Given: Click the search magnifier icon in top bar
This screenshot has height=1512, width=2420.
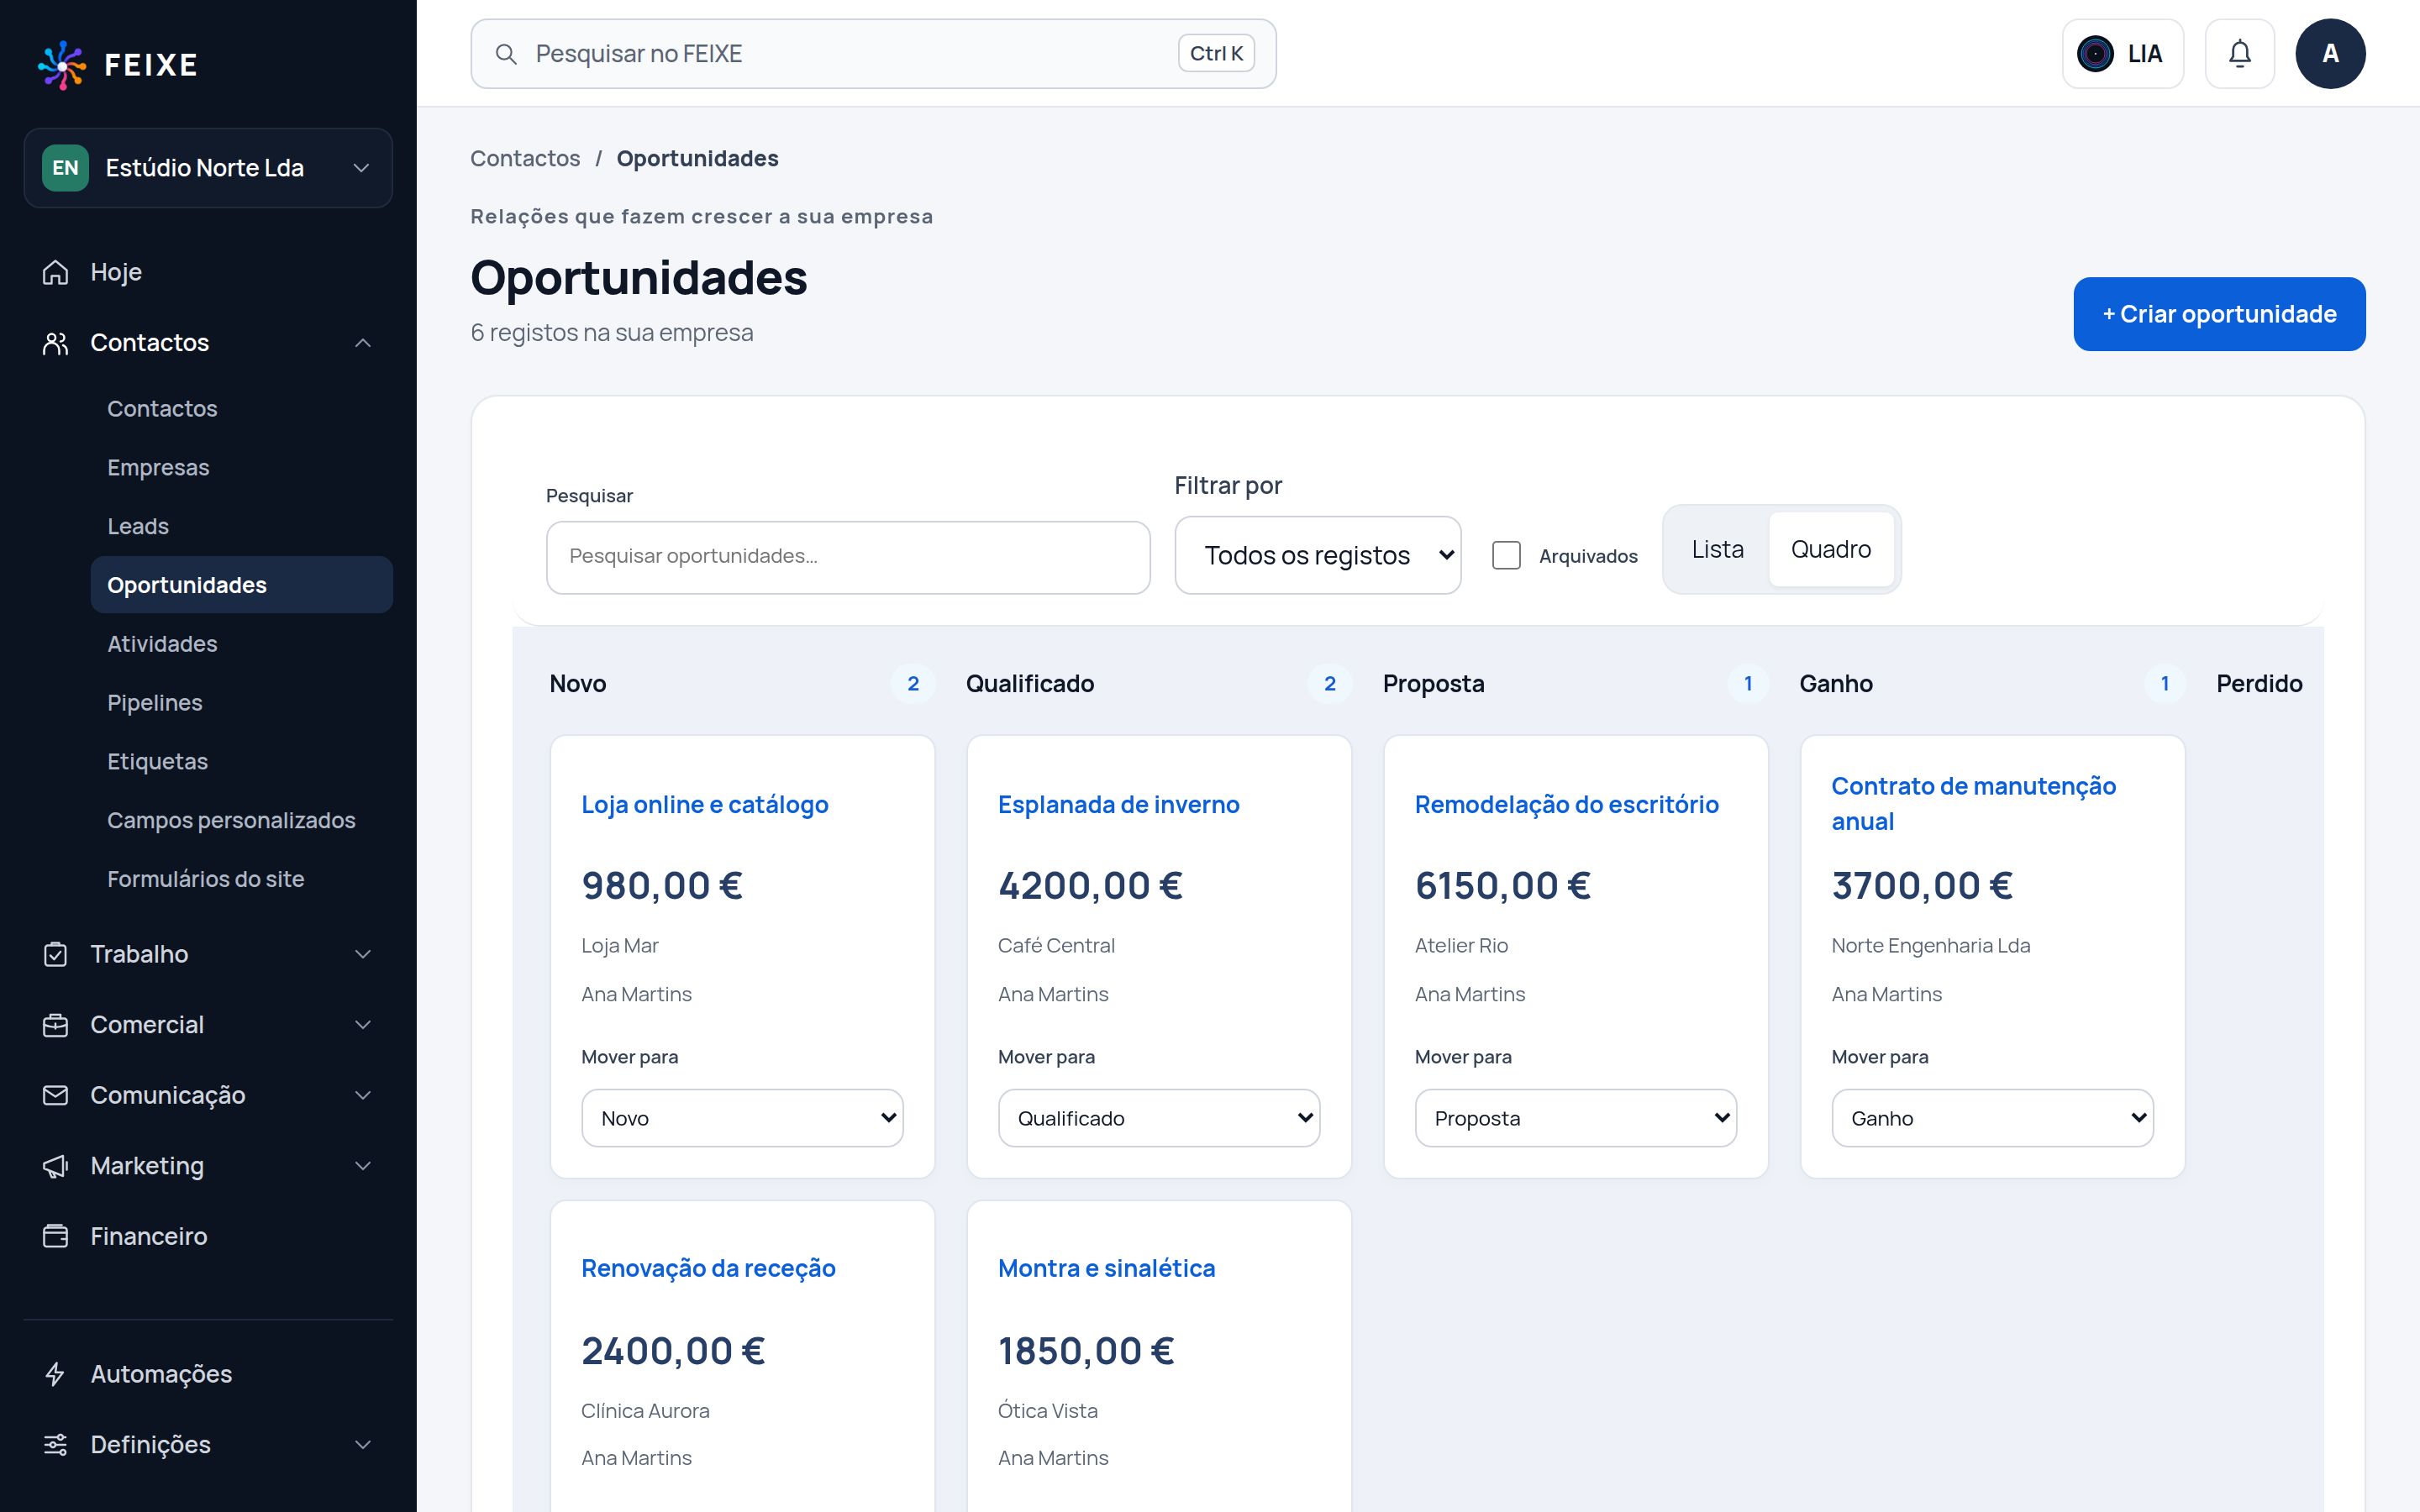Looking at the screenshot, I should [x=506, y=54].
